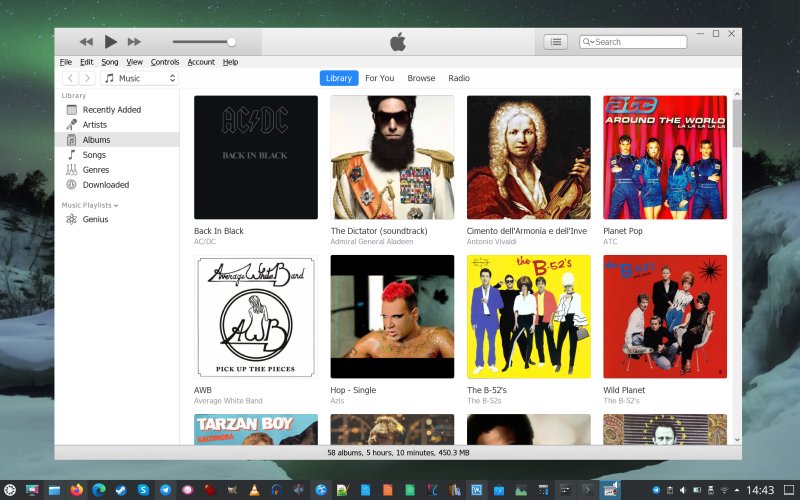The image size is (800, 500).
Task: Click the 'AC/DC' artist name
Action: [x=205, y=242]
